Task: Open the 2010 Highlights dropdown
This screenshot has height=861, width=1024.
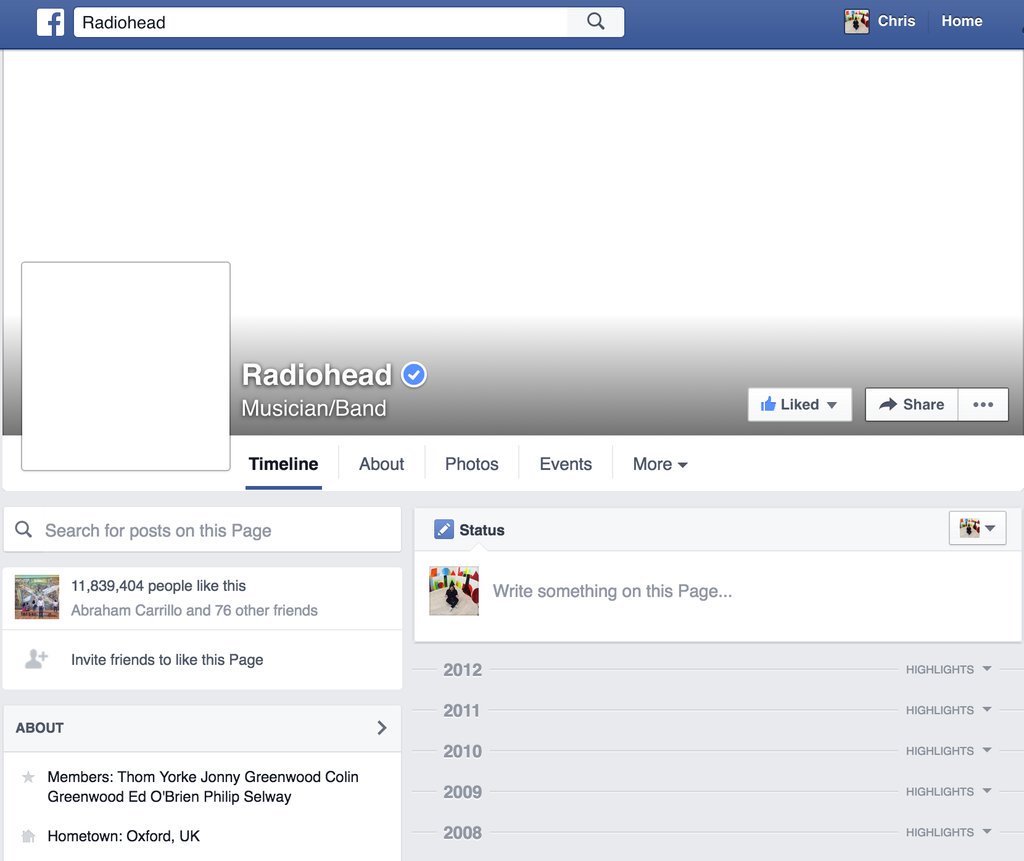Action: pyautogui.click(x=948, y=751)
